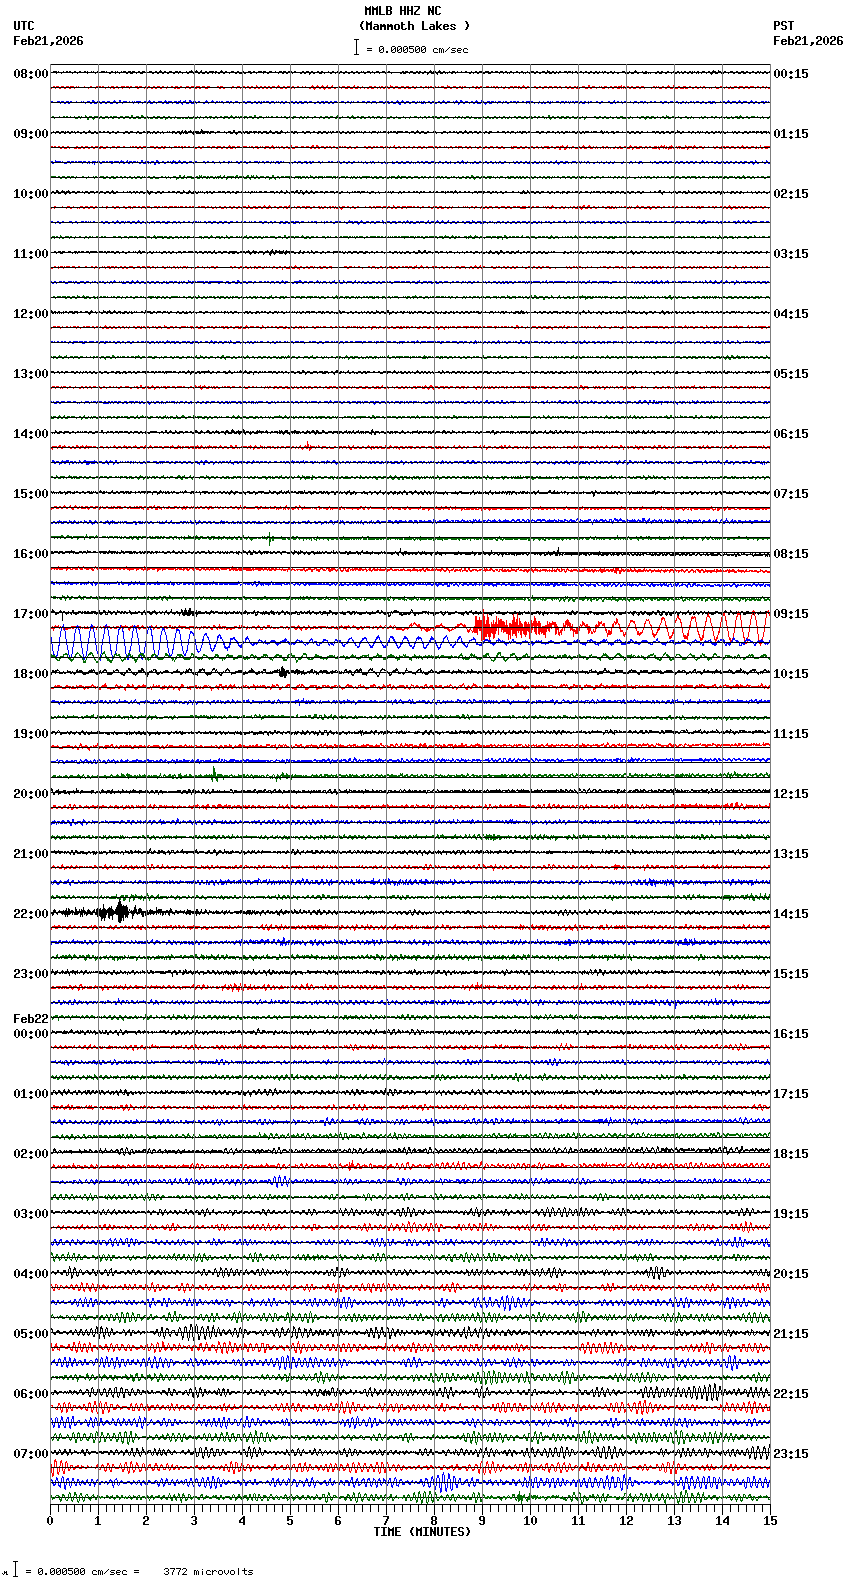Click the 00:15 PST time label

[x=791, y=74]
